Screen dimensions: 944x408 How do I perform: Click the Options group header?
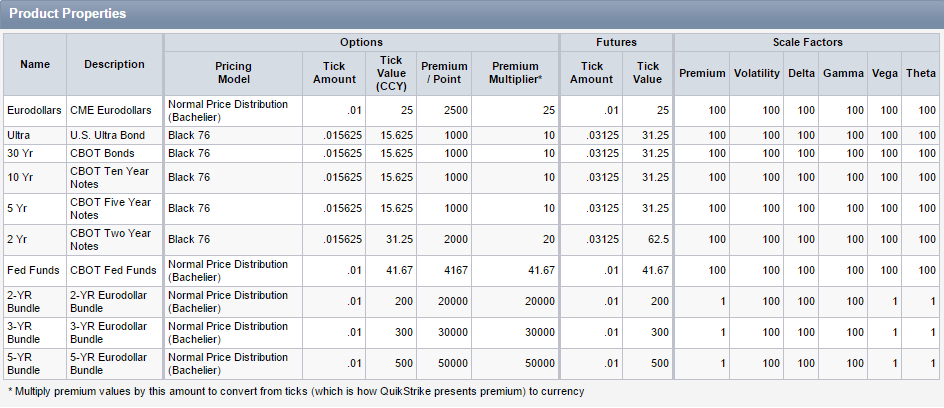tap(361, 43)
